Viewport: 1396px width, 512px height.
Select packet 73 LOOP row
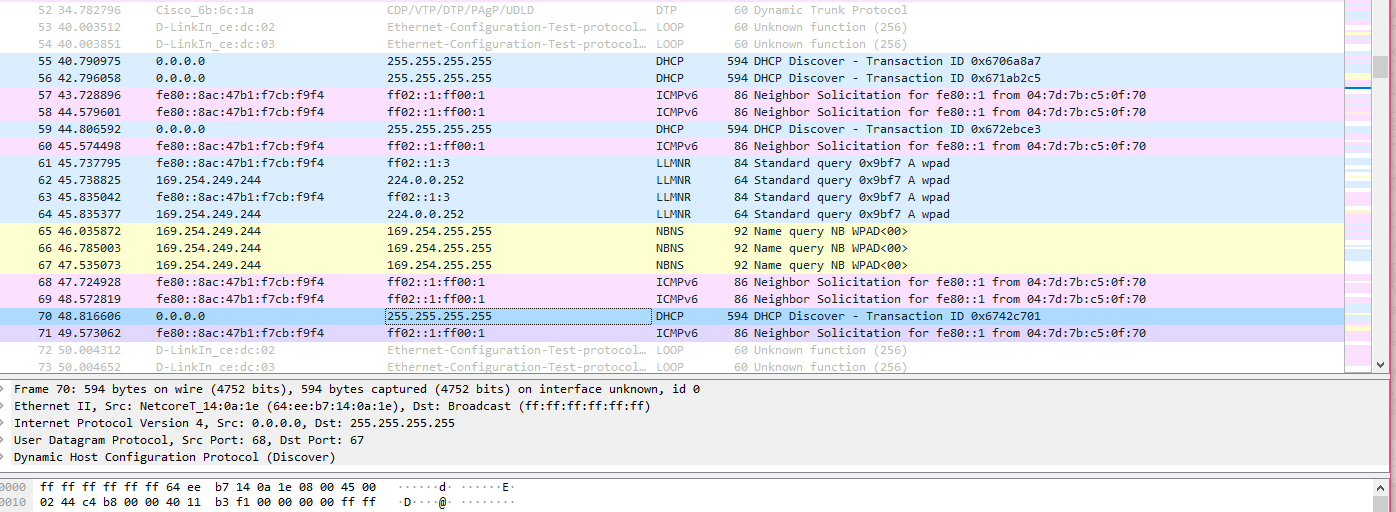pos(600,367)
